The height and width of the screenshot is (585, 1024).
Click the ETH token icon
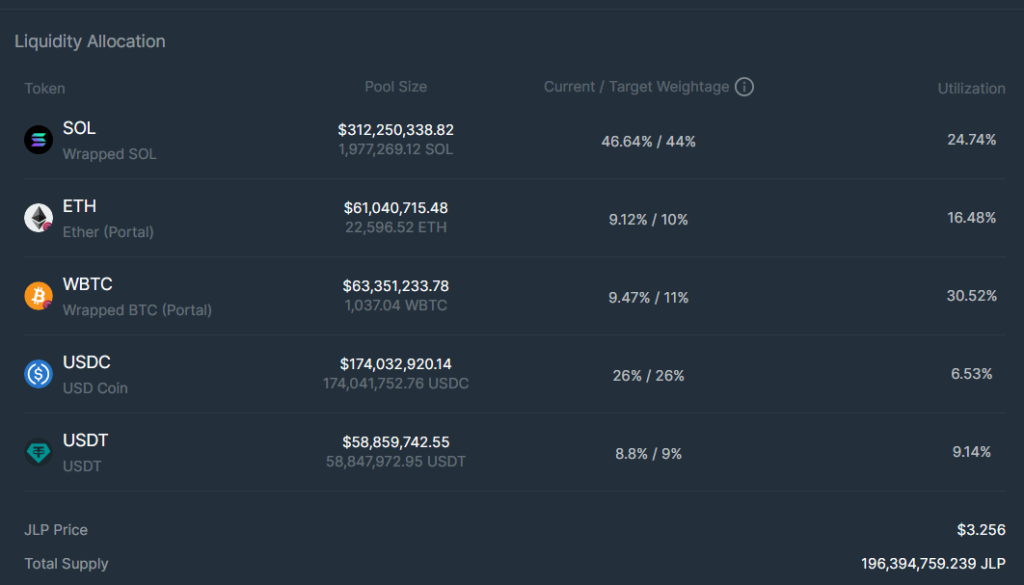pyautogui.click(x=38, y=218)
